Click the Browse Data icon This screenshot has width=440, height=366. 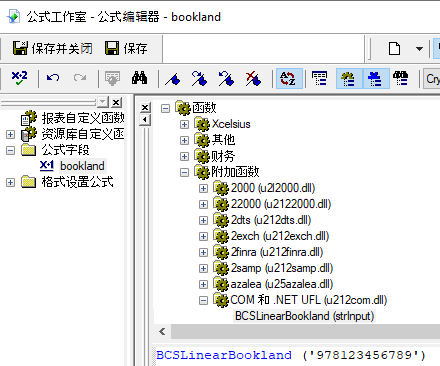tap(112, 78)
